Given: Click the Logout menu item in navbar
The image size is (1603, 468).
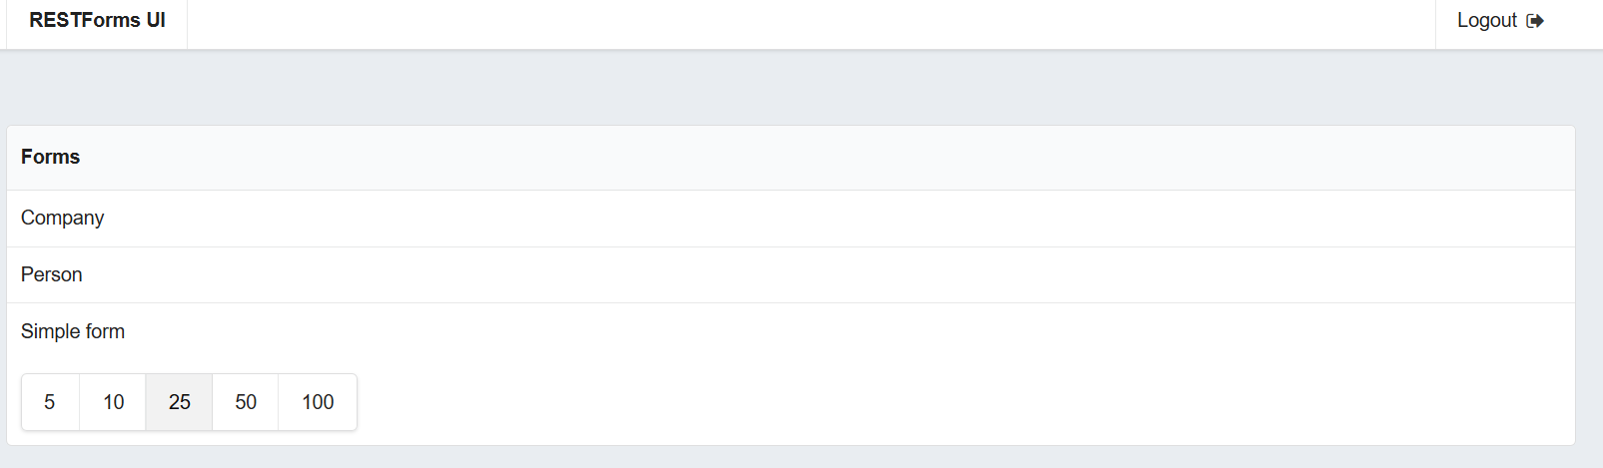Looking at the screenshot, I should pyautogui.click(x=1500, y=21).
